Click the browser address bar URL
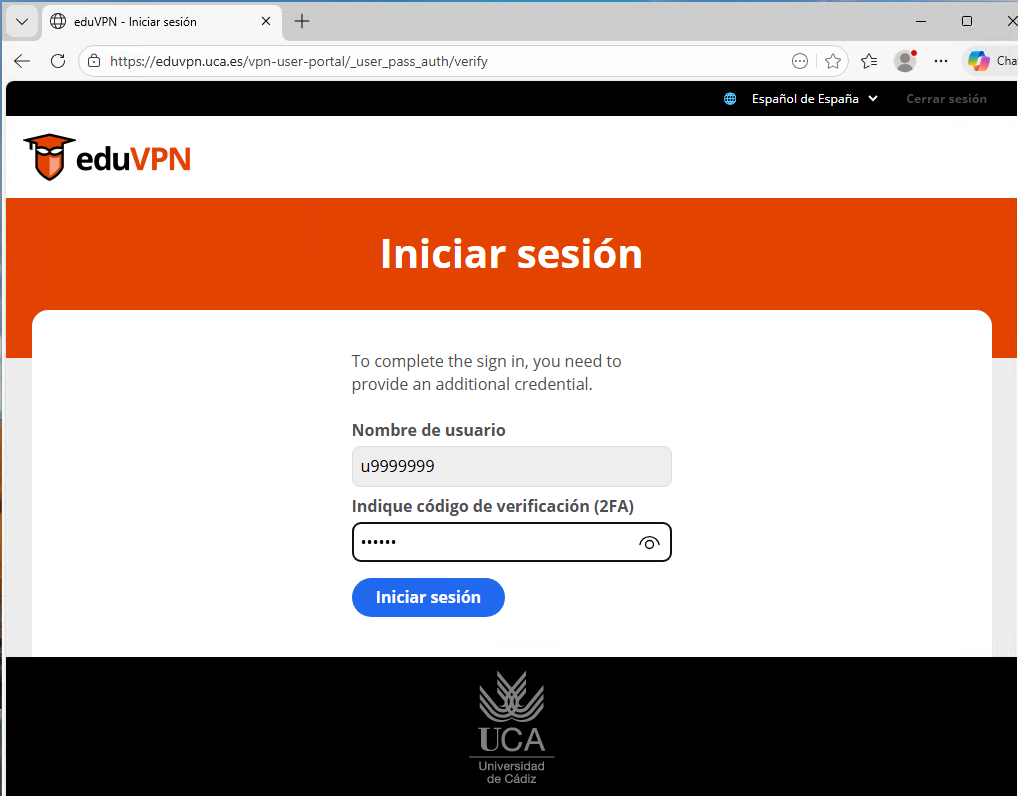The height and width of the screenshot is (796, 1018). click(299, 61)
